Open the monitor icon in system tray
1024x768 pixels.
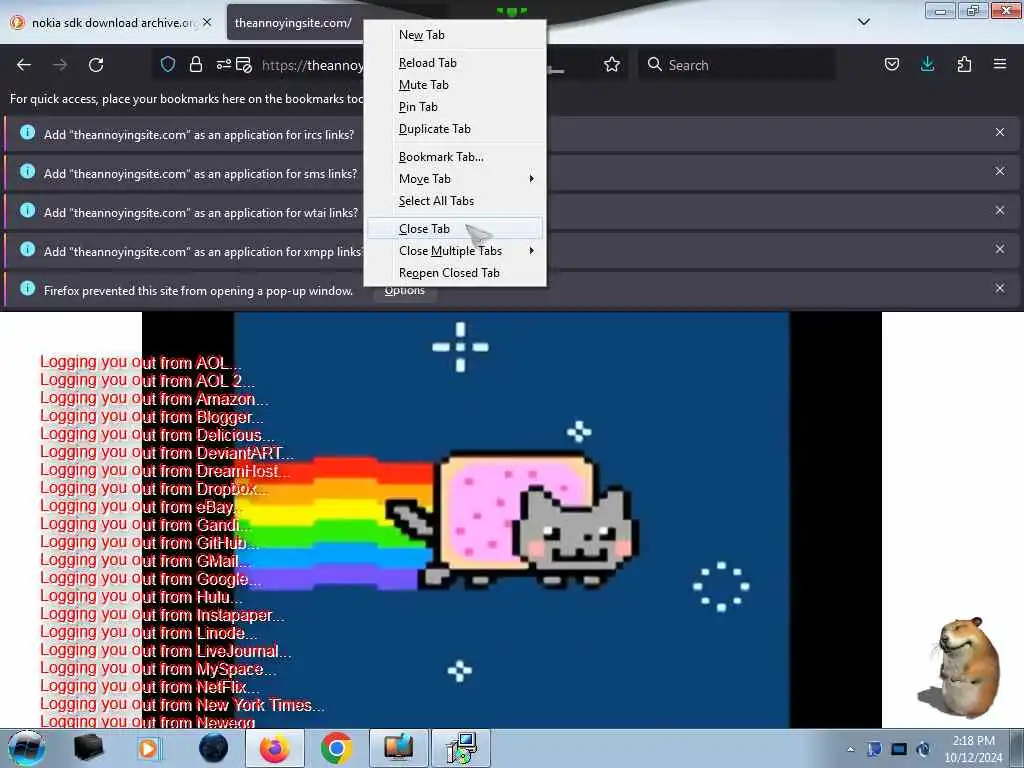coord(899,749)
